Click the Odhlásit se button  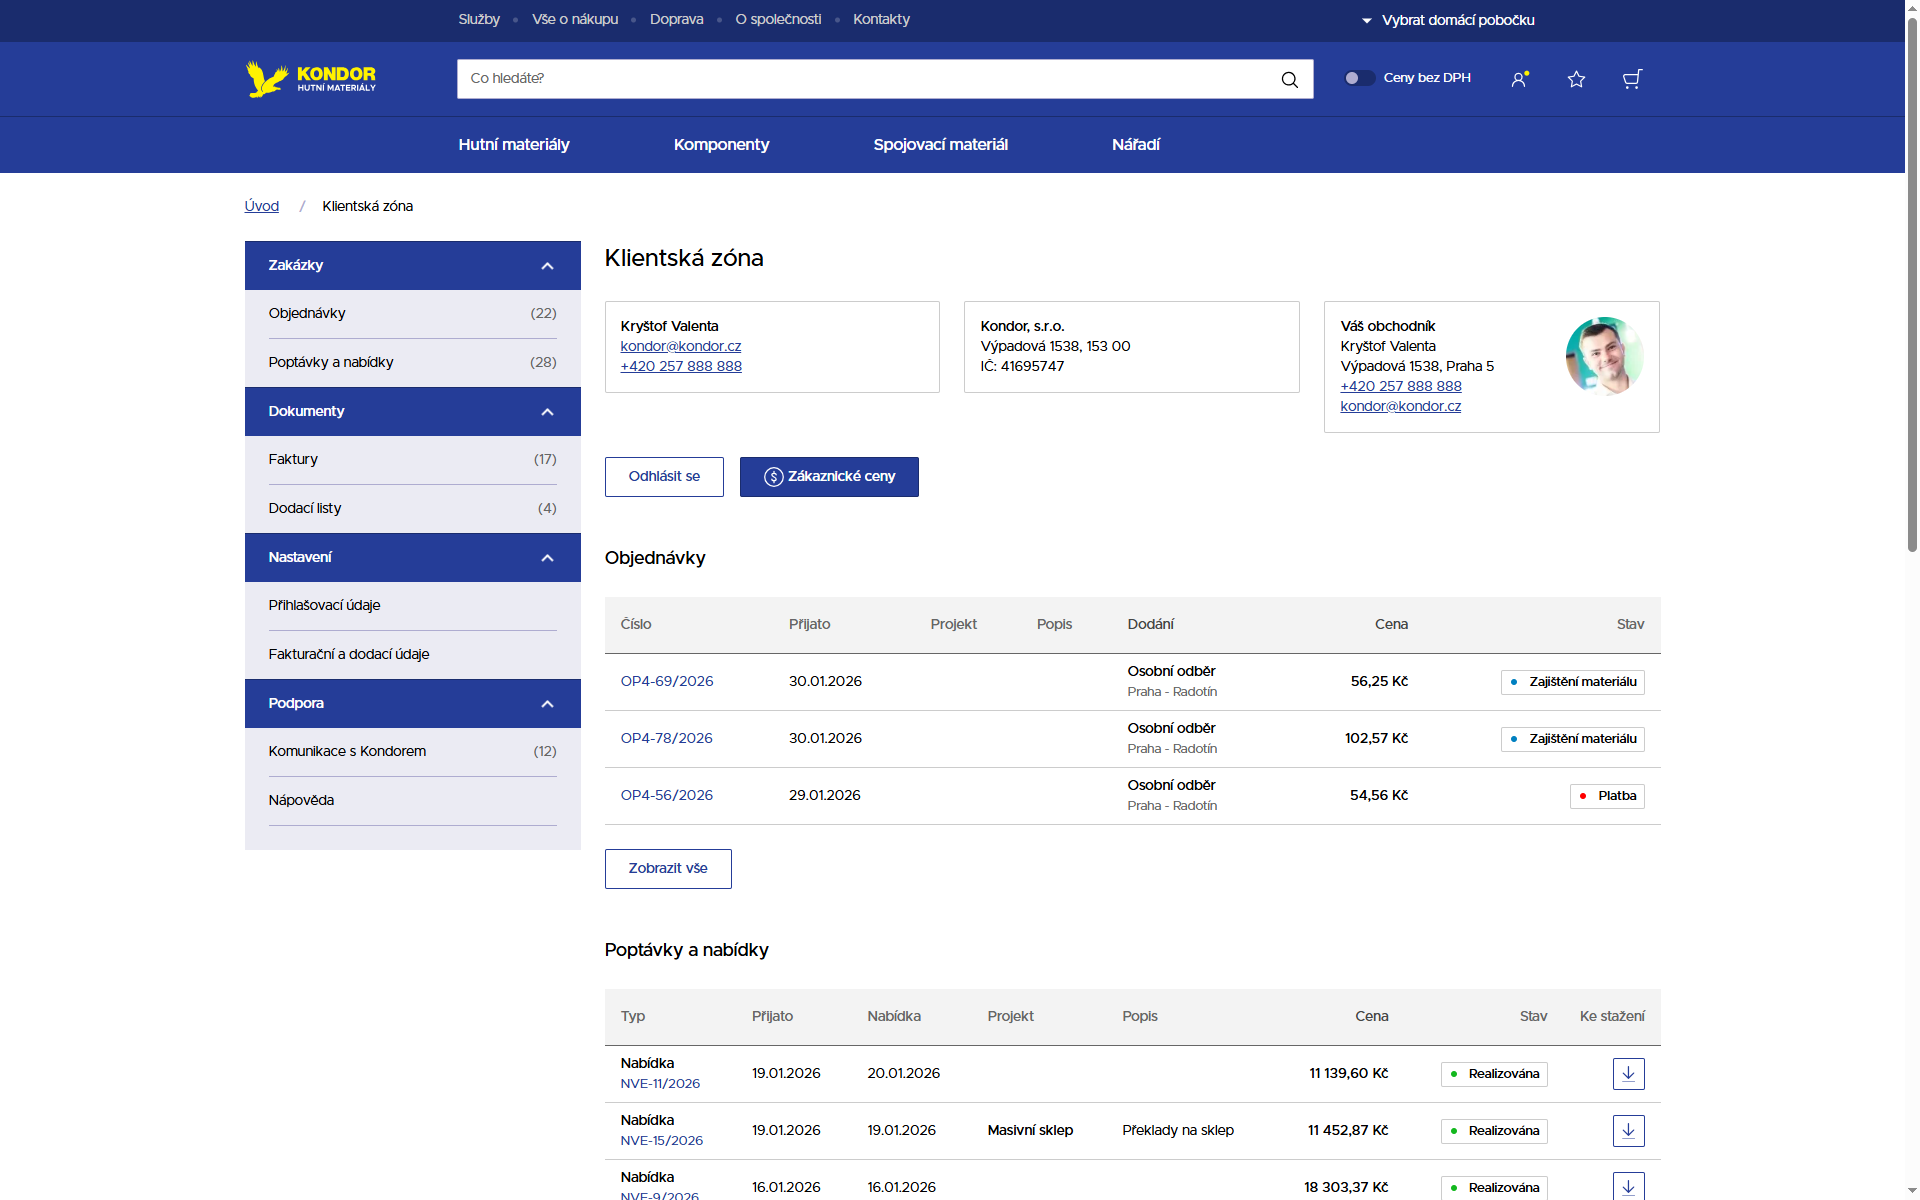[664, 477]
